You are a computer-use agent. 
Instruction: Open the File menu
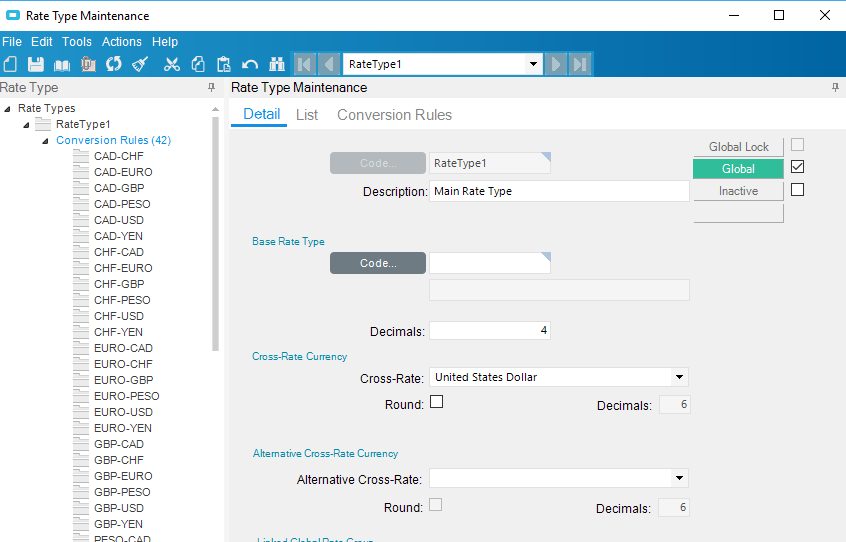tap(12, 42)
